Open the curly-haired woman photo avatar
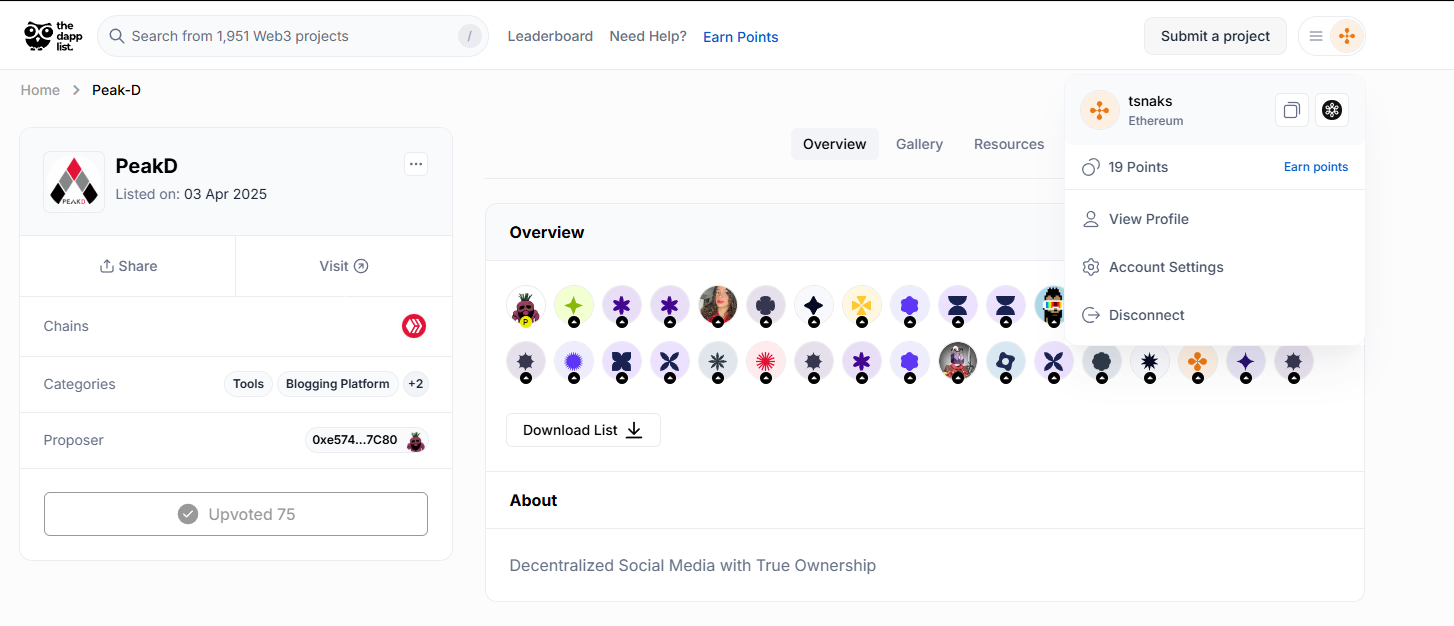1454x626 pixels. [718, 306]
